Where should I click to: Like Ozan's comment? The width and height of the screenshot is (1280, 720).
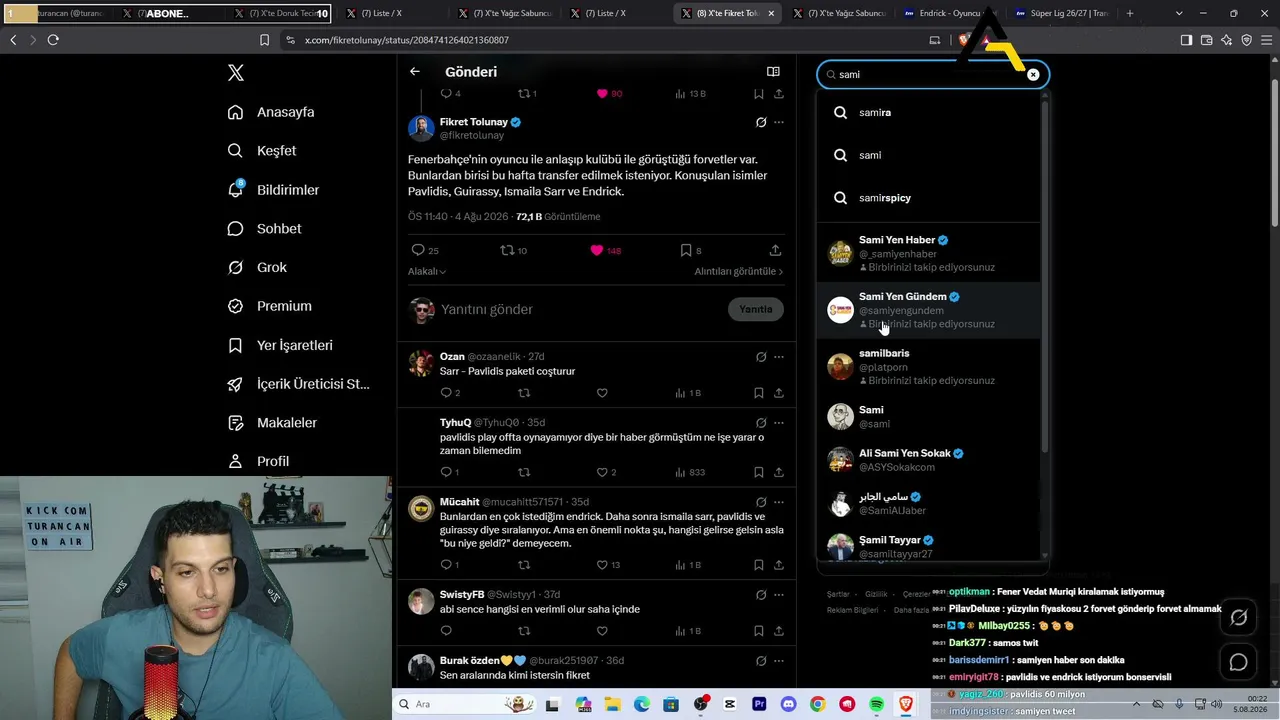(x=602, y=393)
